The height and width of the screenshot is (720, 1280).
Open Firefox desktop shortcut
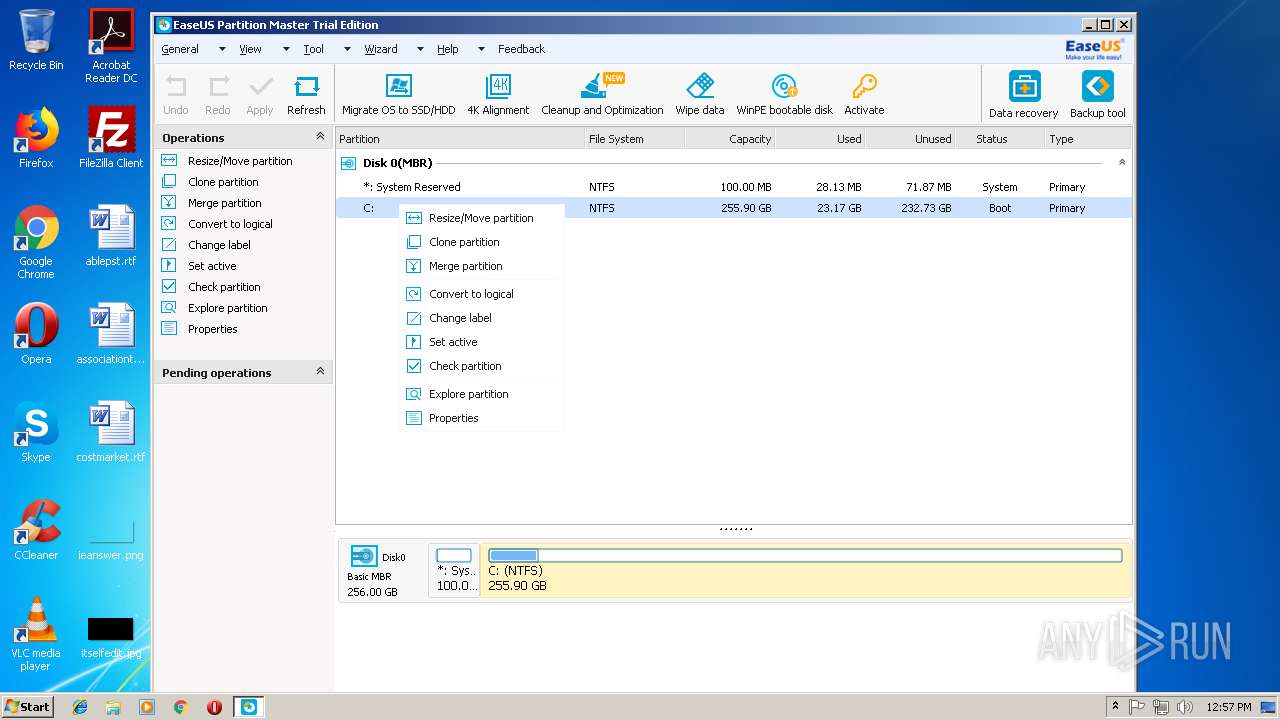click(x=36, y=138)
